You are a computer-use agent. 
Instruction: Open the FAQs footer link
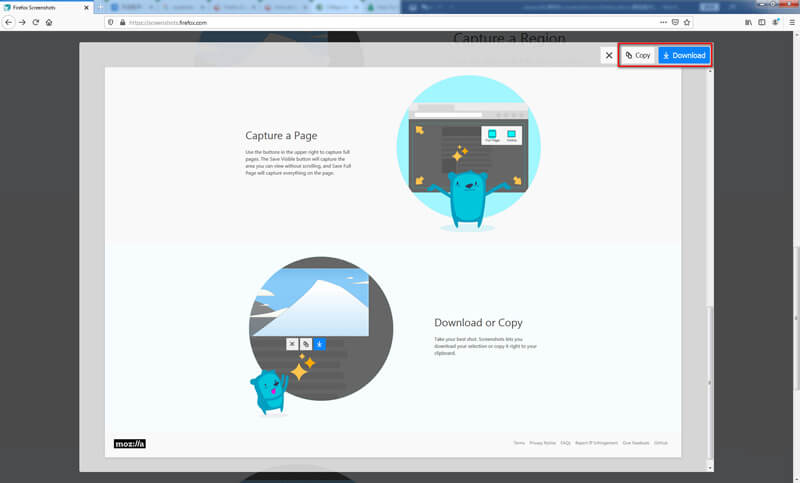(565, 442)
